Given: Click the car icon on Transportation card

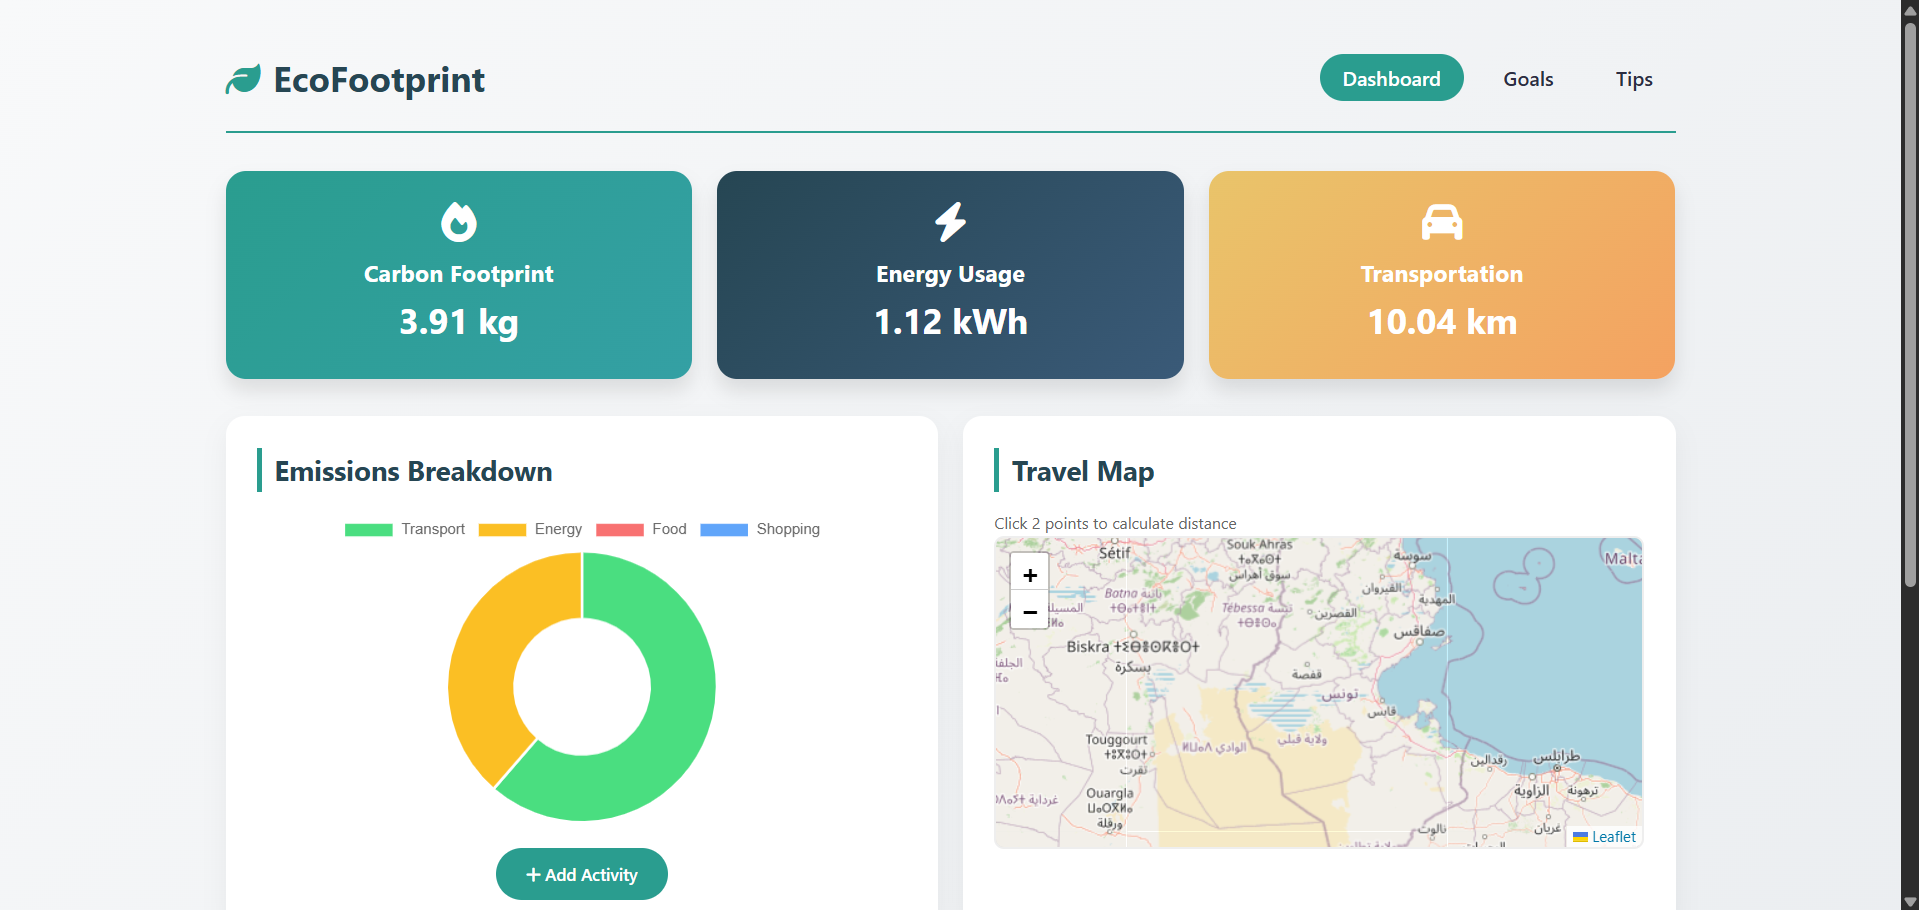Looking at the screenshot, I should tap(1441, 222).
